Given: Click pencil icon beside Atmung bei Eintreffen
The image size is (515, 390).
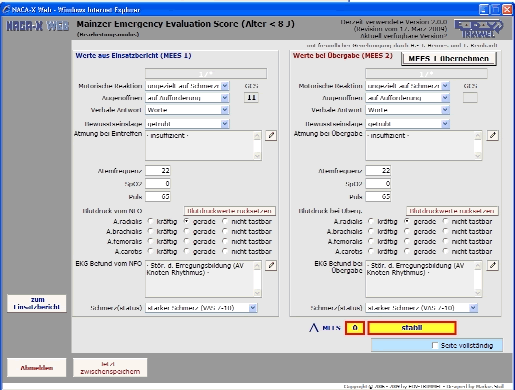Looking at the screenshot, I should [271, 136].
